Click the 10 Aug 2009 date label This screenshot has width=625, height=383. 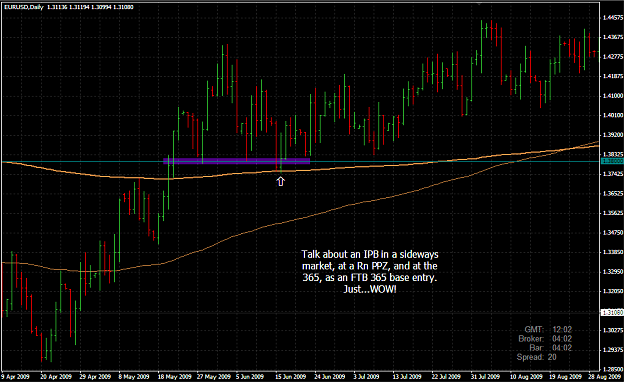[527, 377]
